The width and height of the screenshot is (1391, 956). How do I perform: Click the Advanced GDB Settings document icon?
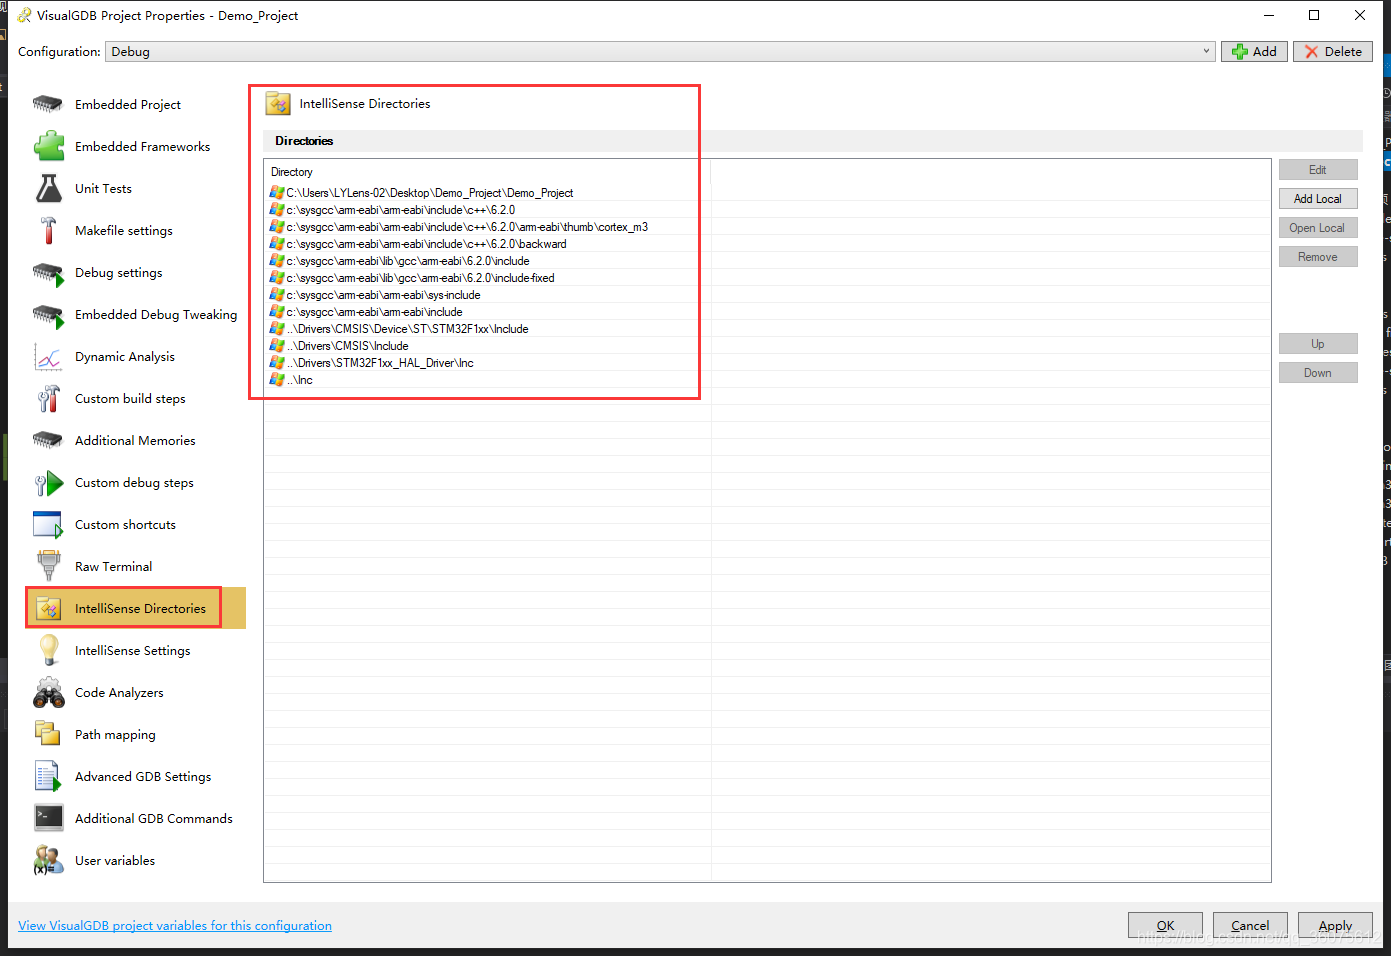(48, 776)
